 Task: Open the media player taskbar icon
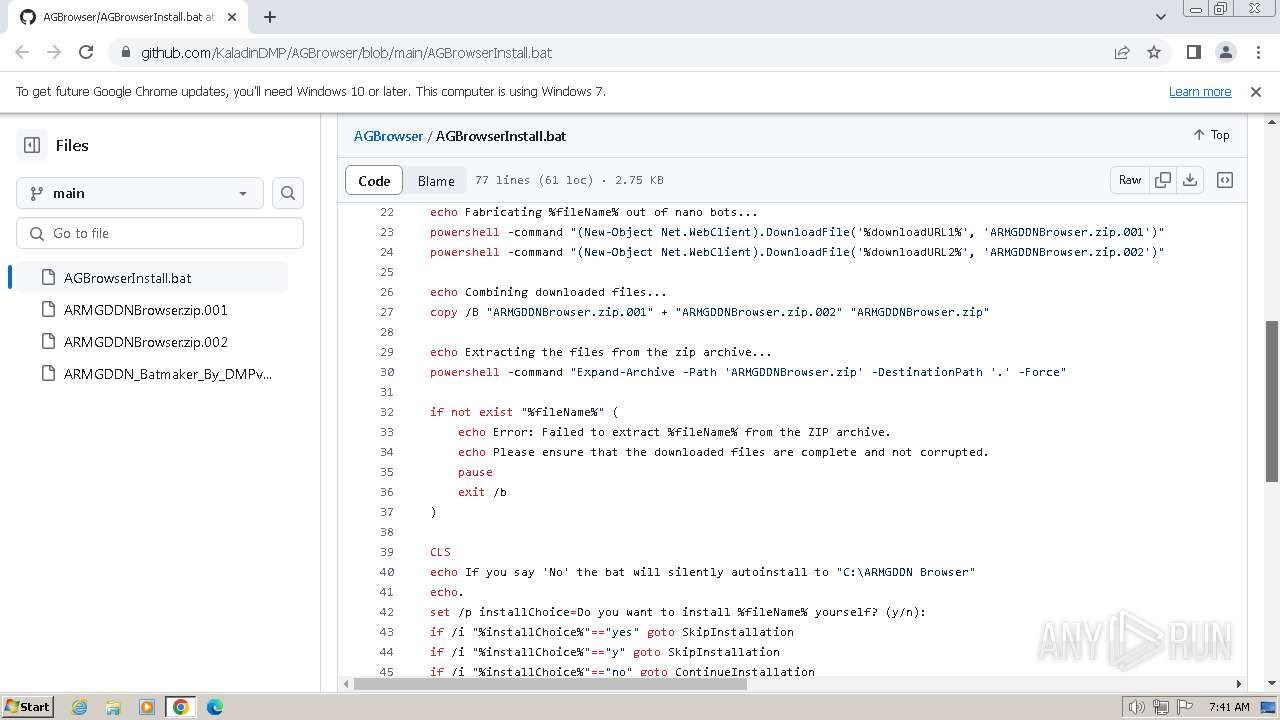(147, 707)
